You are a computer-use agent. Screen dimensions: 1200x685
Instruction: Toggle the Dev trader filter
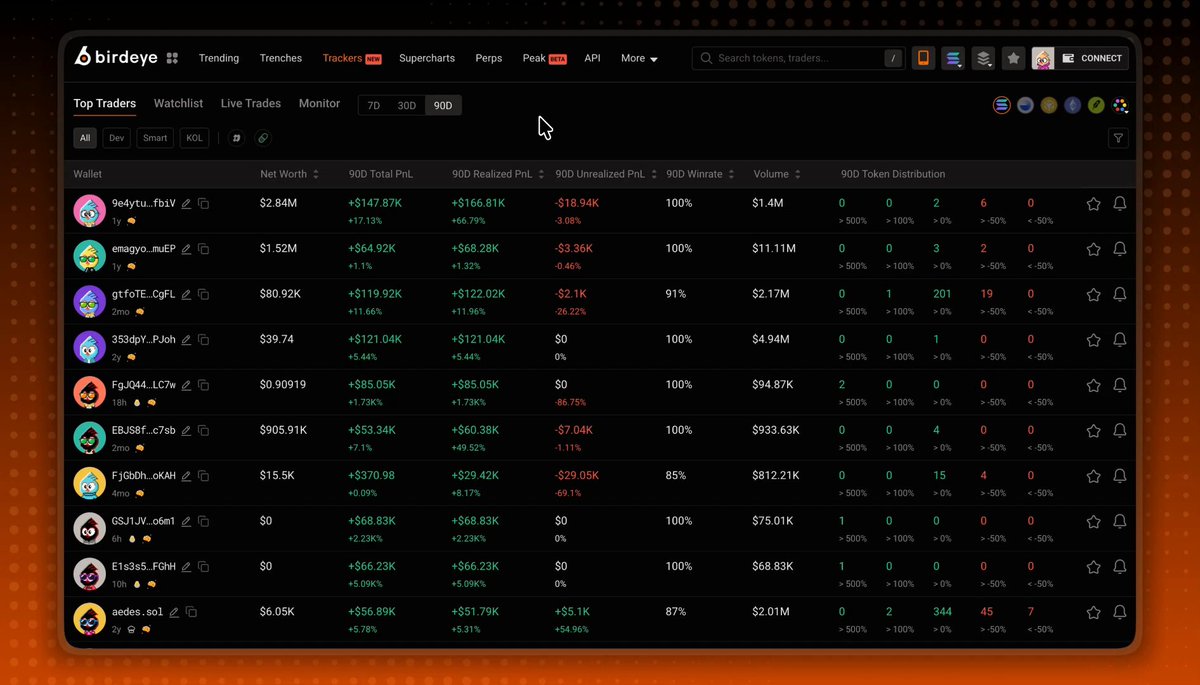(x=117, y=138)
